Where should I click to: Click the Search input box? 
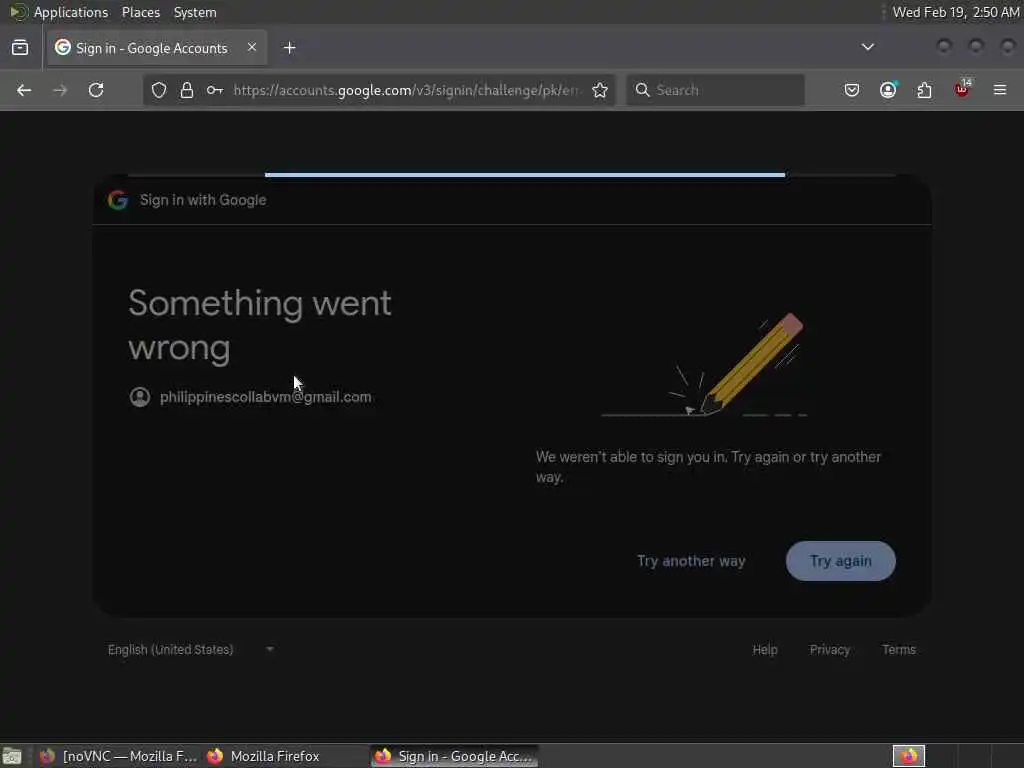[716, 90]
